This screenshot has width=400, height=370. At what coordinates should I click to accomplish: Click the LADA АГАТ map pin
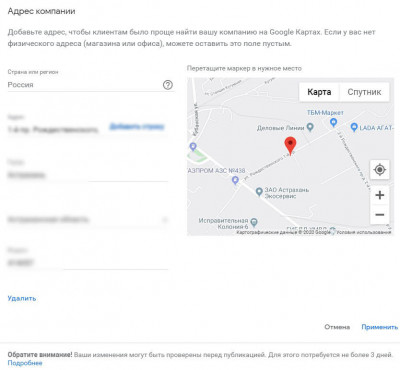tap(354, 127)
